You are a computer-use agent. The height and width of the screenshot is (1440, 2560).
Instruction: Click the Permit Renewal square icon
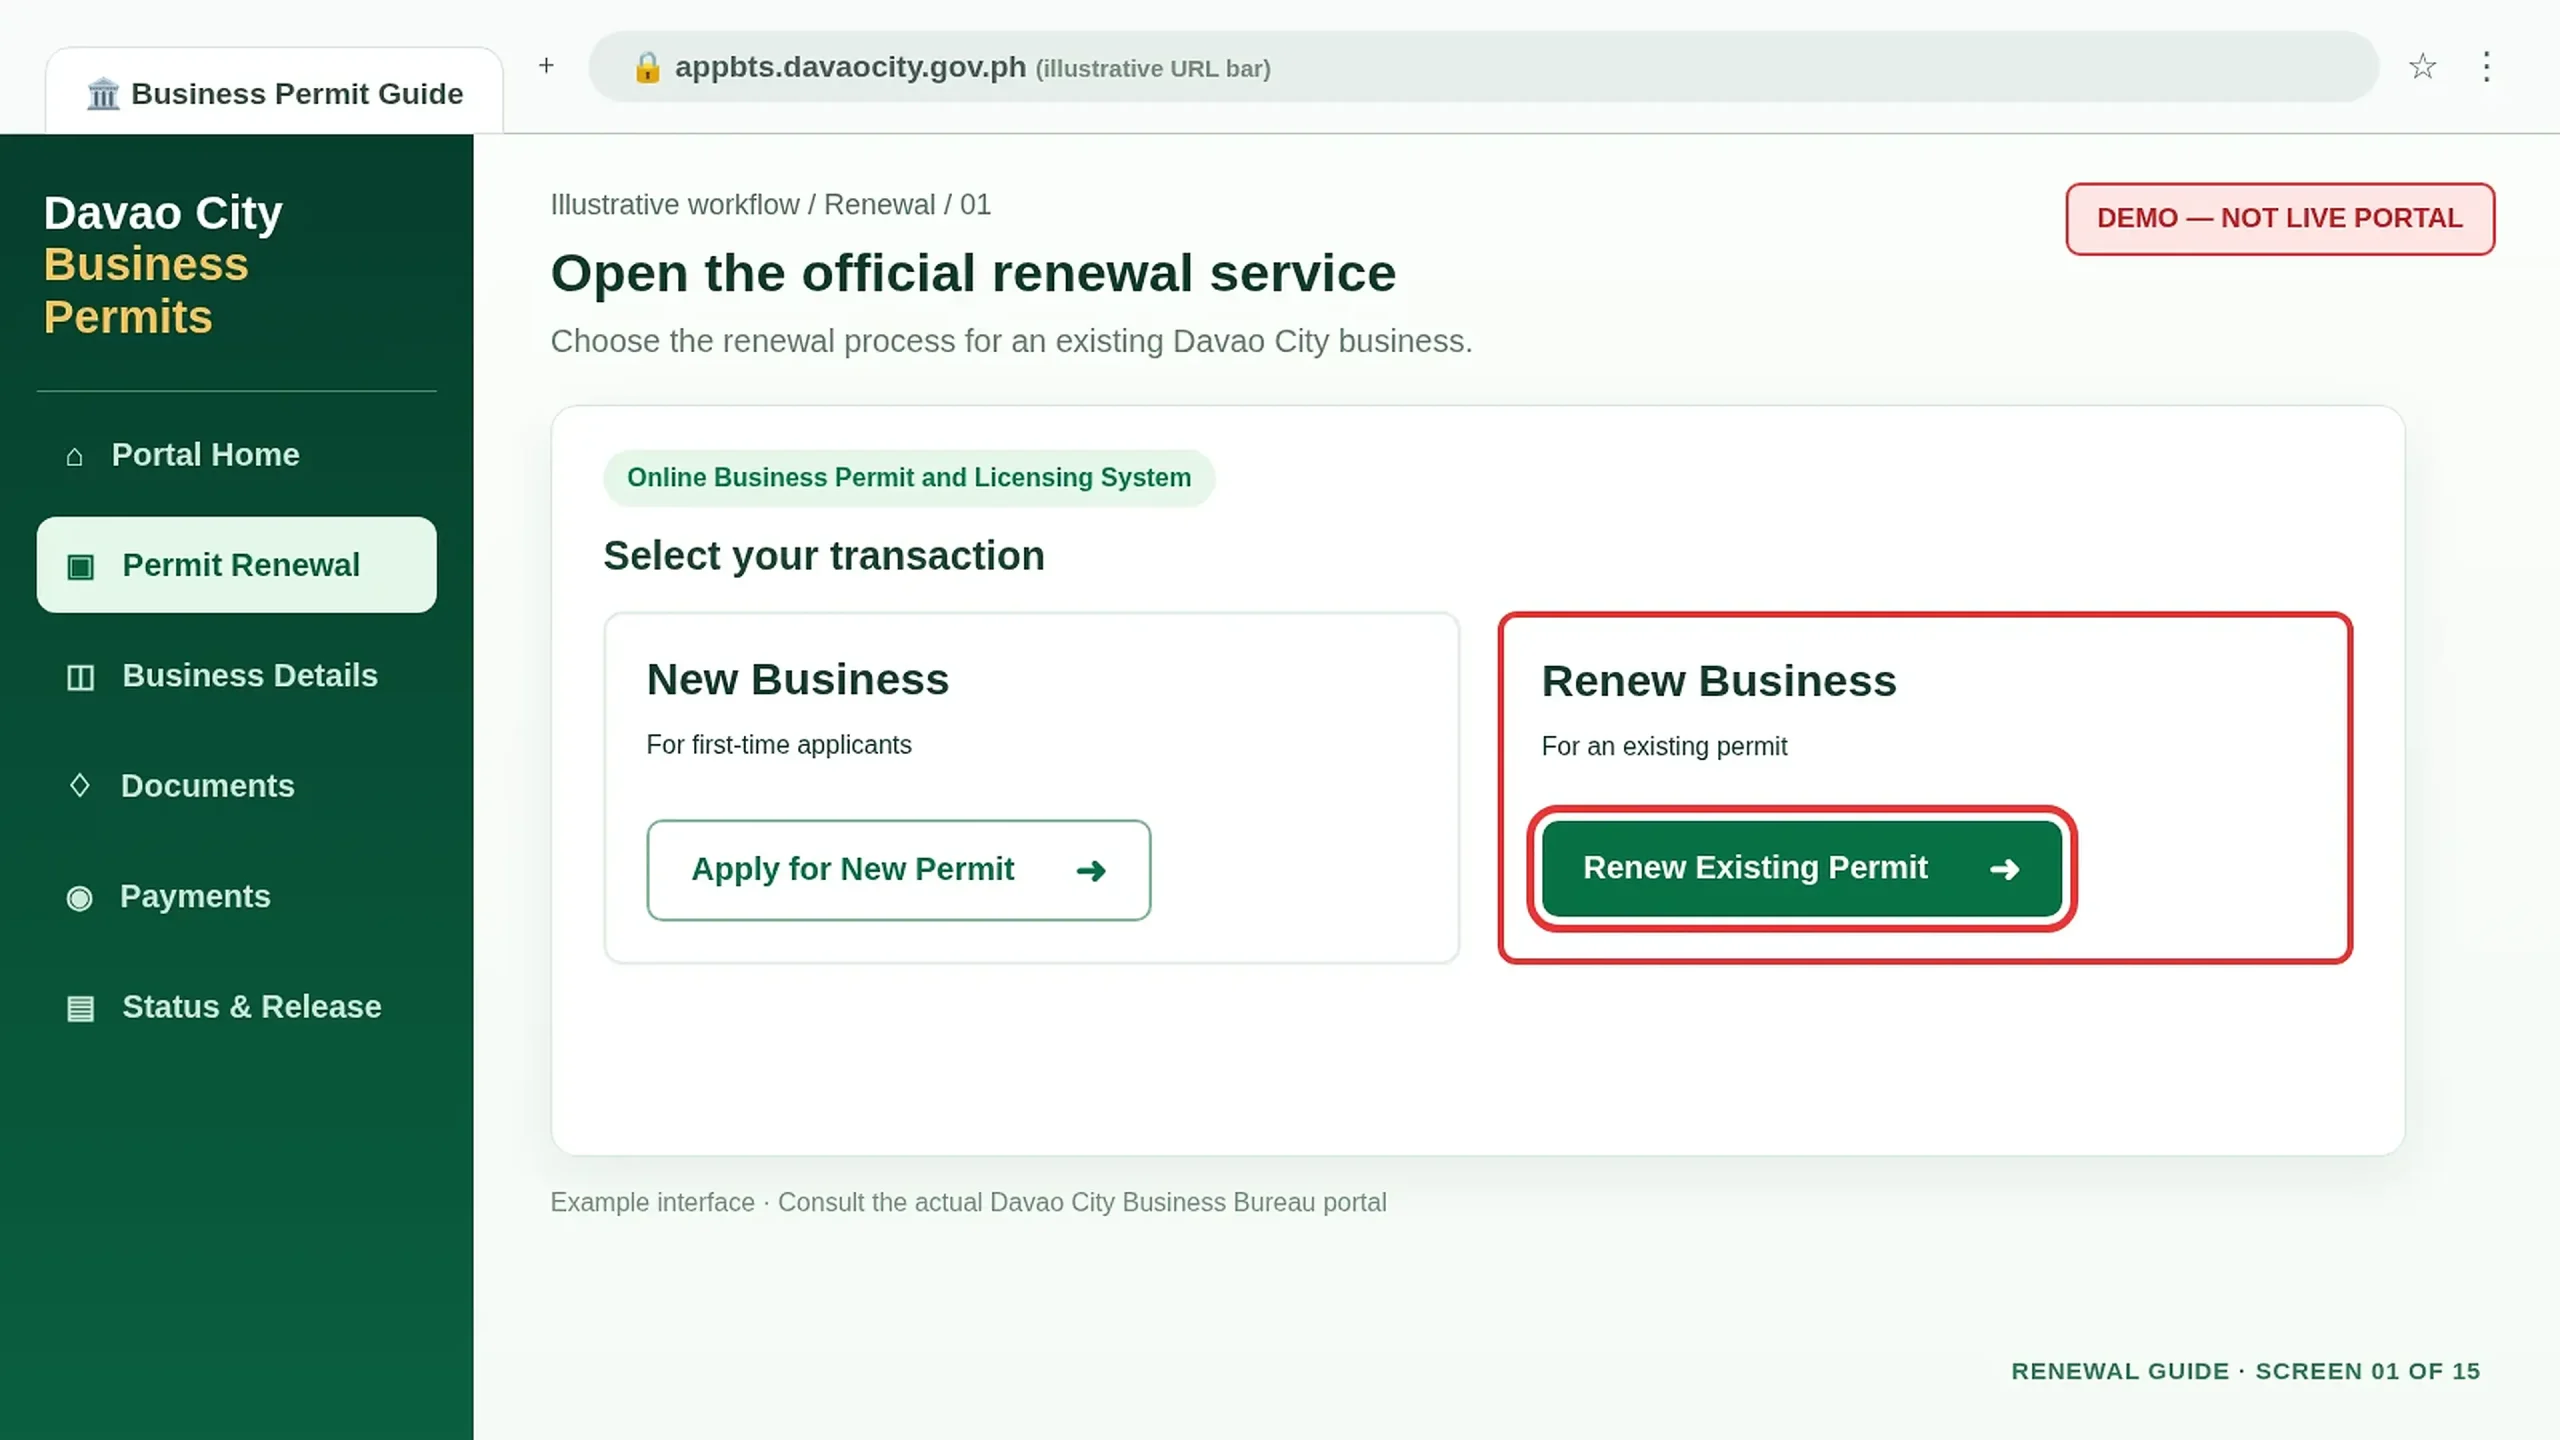(80, 567)
